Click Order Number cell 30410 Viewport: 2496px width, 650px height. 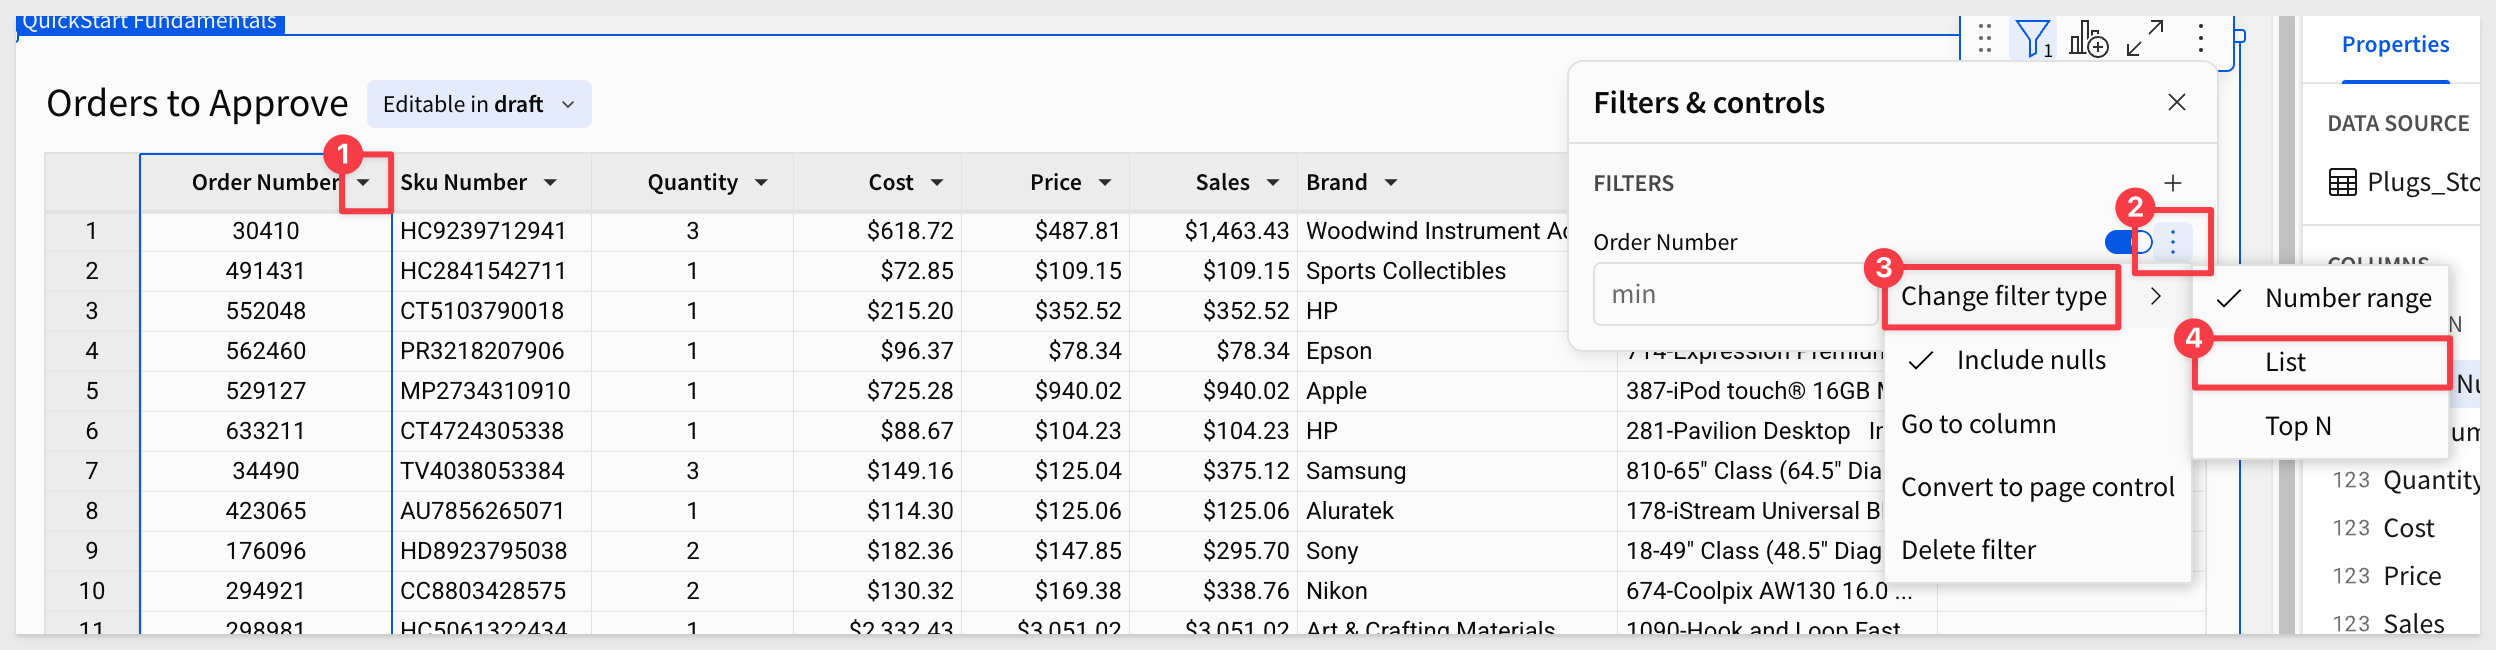(x=266, y=231)
